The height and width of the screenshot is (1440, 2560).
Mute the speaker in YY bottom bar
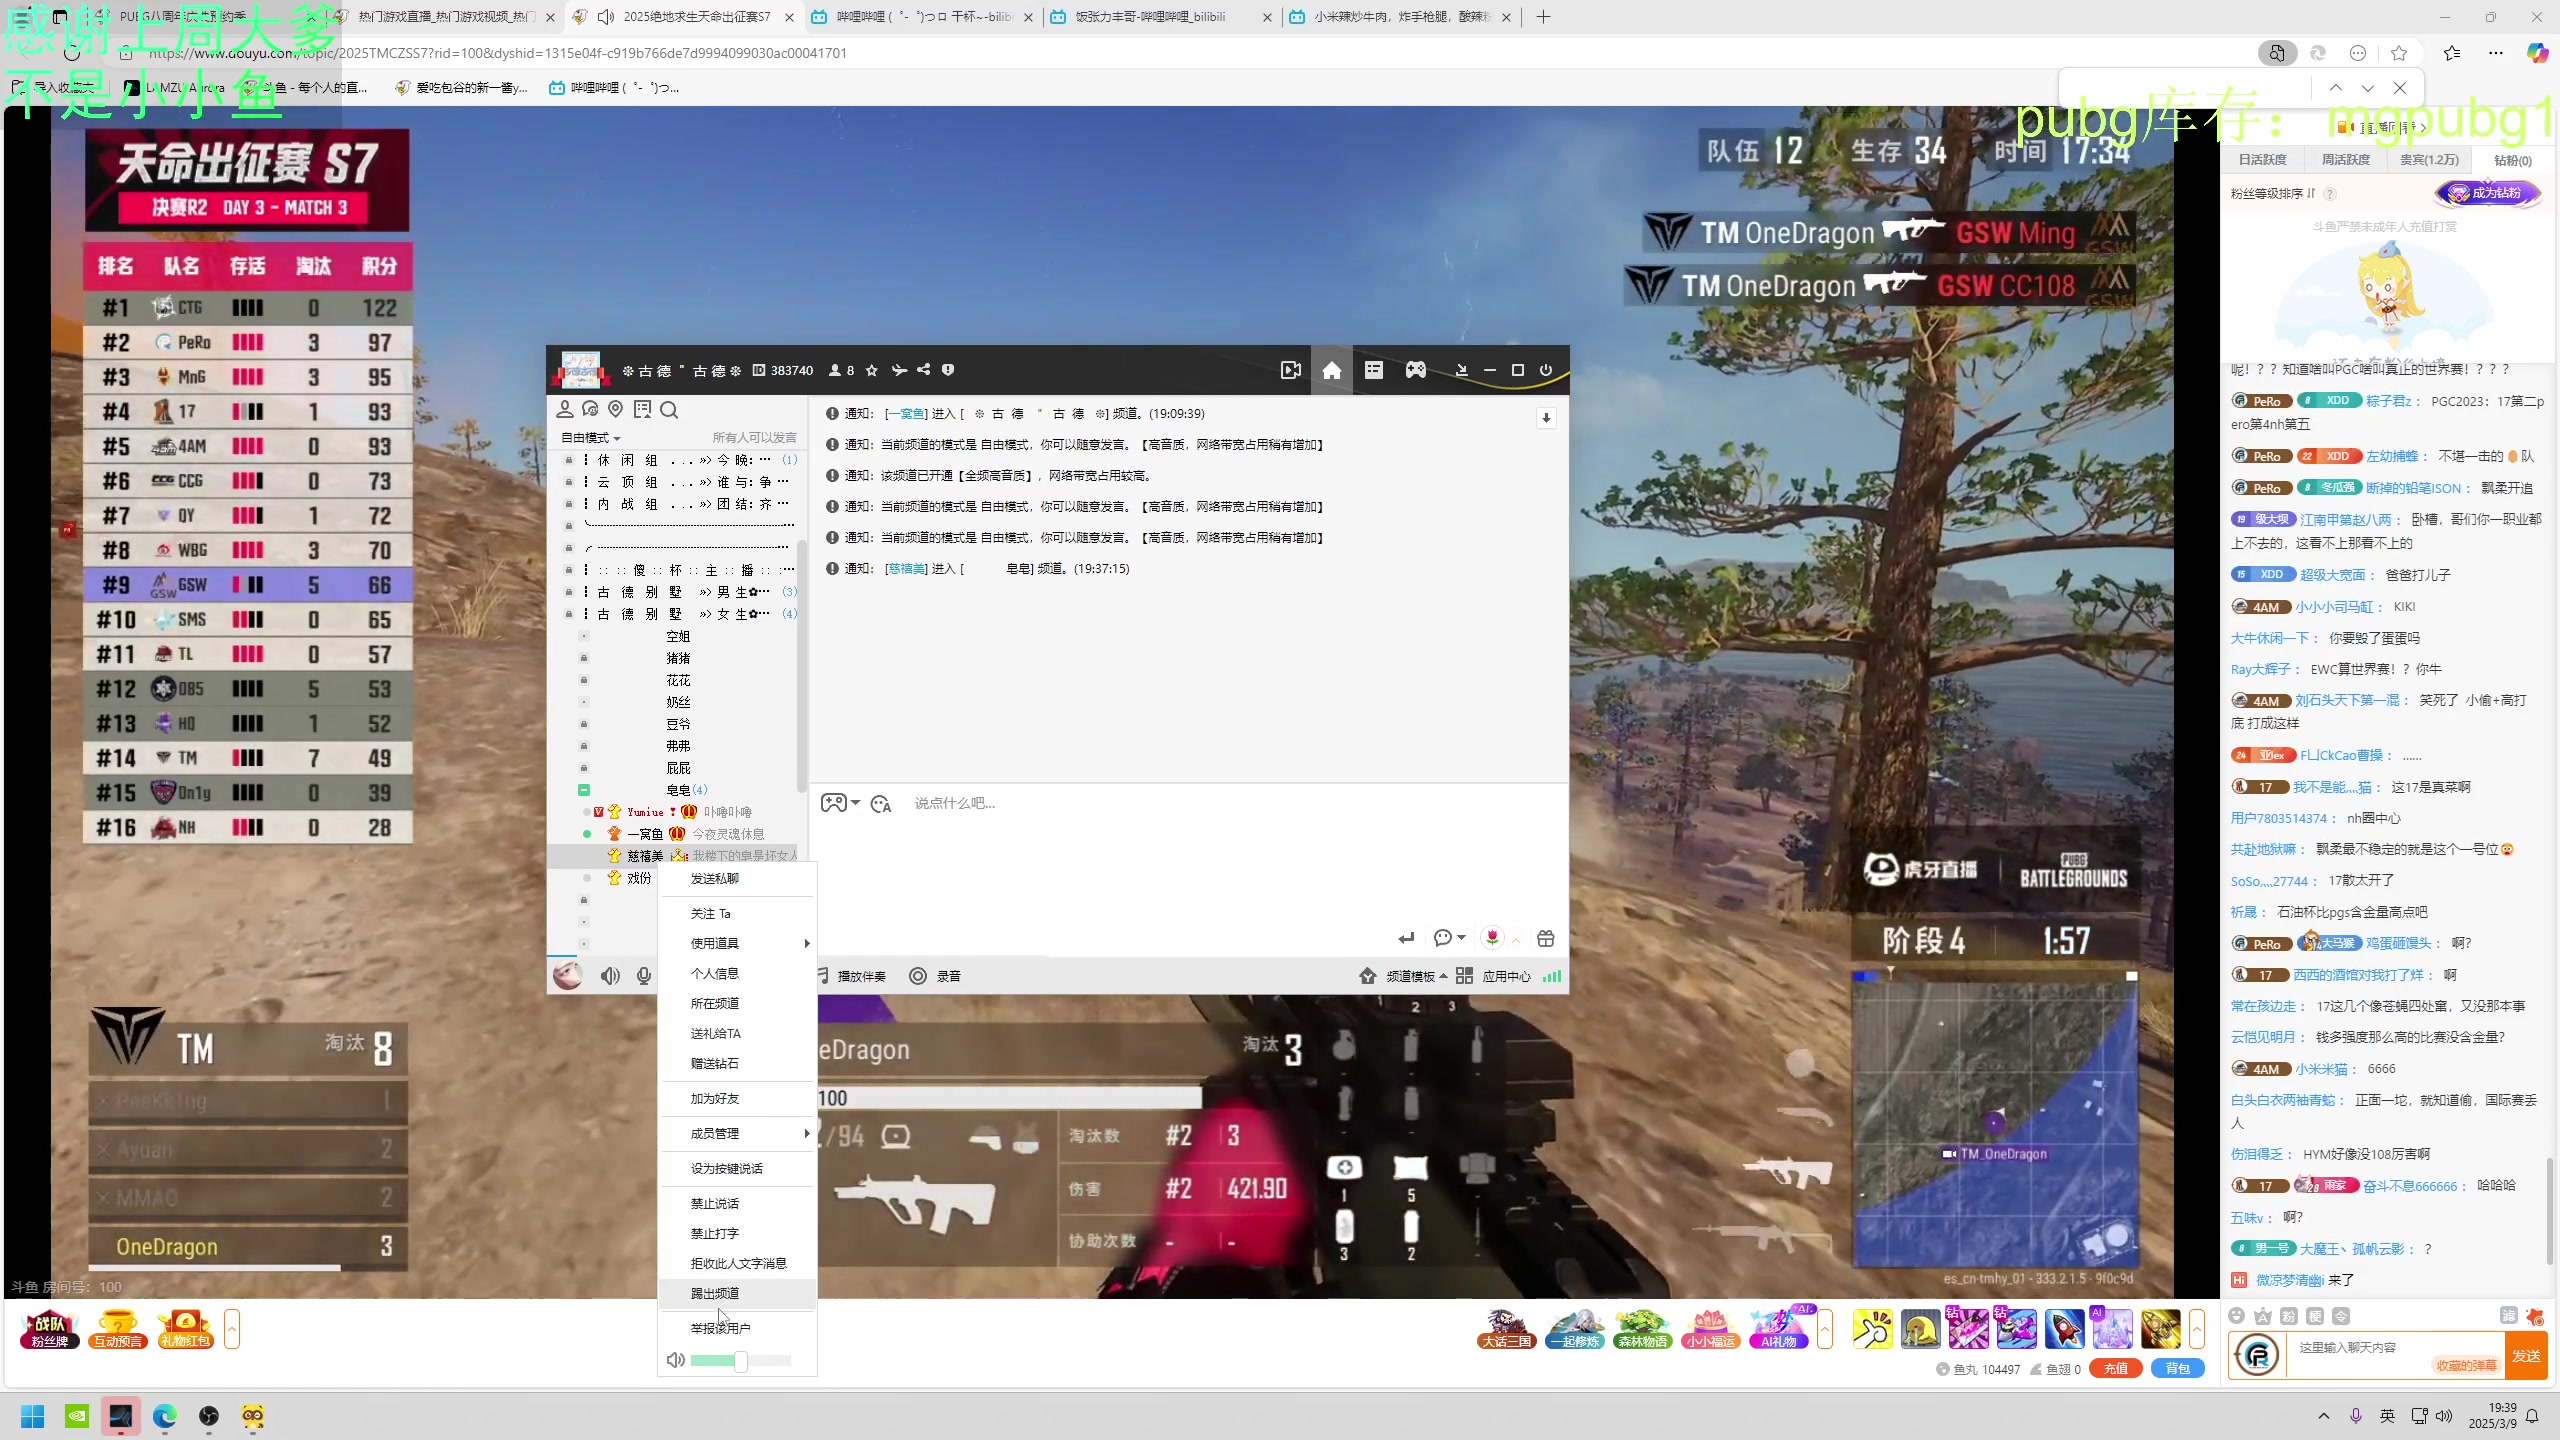610,976
